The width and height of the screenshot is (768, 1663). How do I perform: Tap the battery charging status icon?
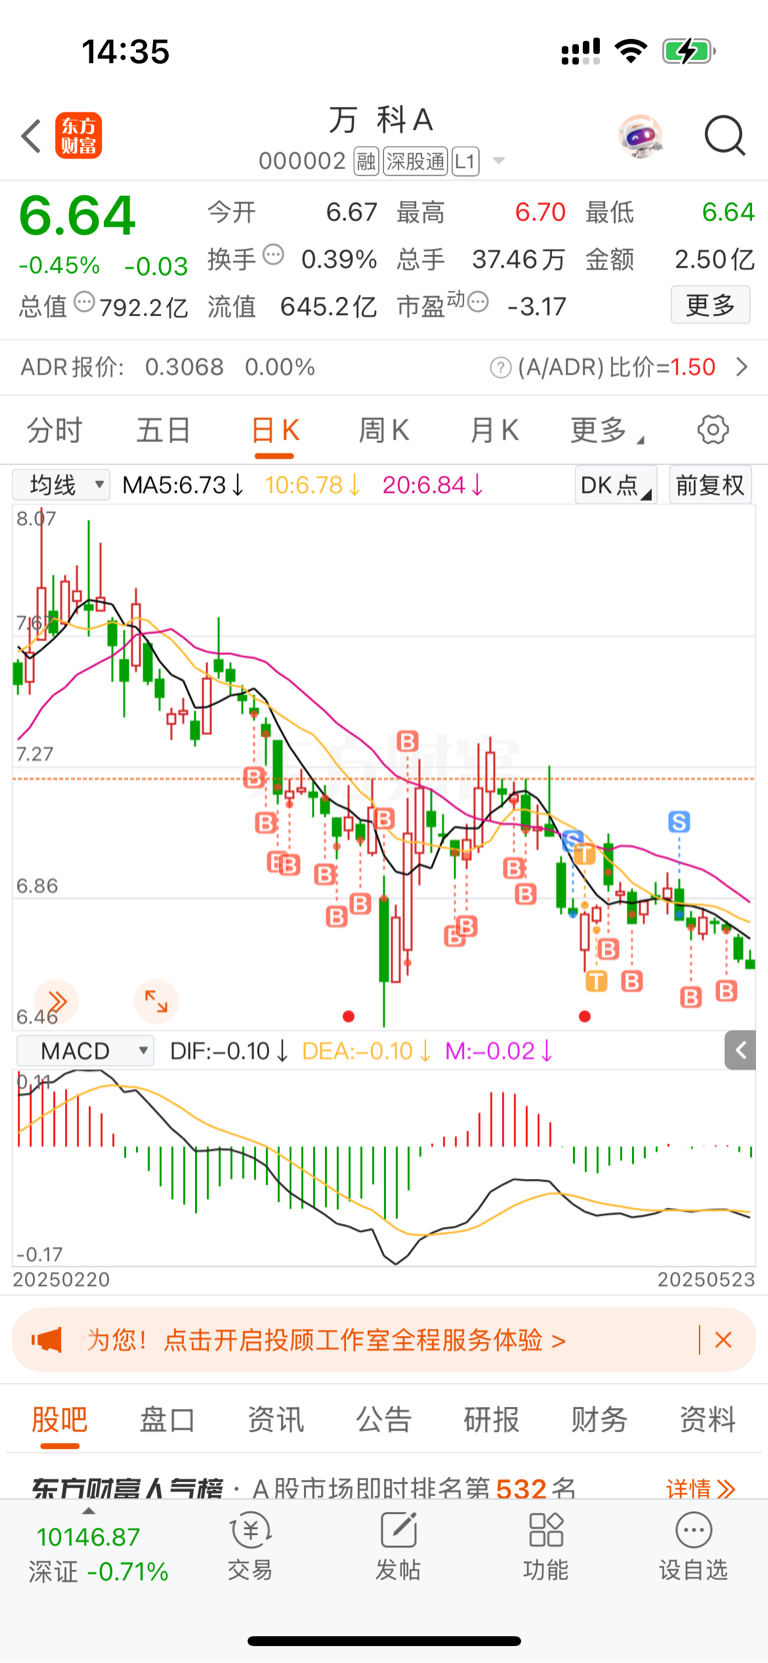688,51
